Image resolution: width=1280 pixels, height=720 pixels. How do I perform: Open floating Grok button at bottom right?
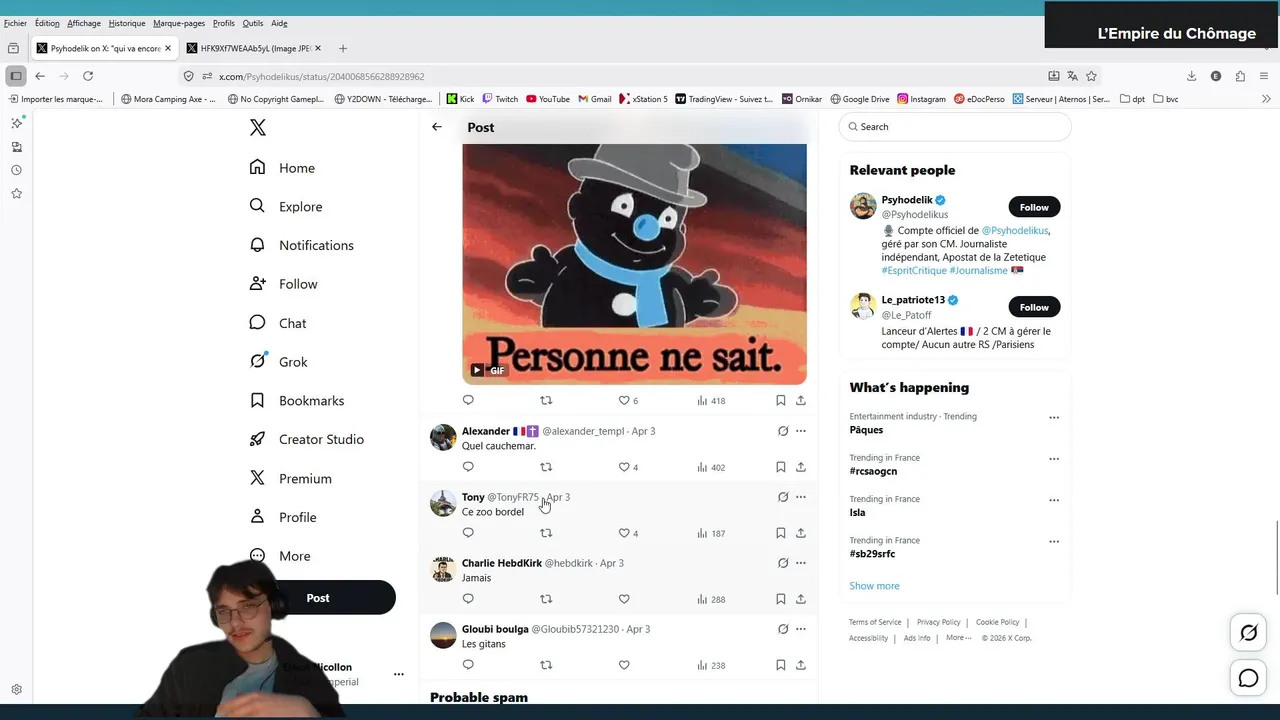[1249, 632]
